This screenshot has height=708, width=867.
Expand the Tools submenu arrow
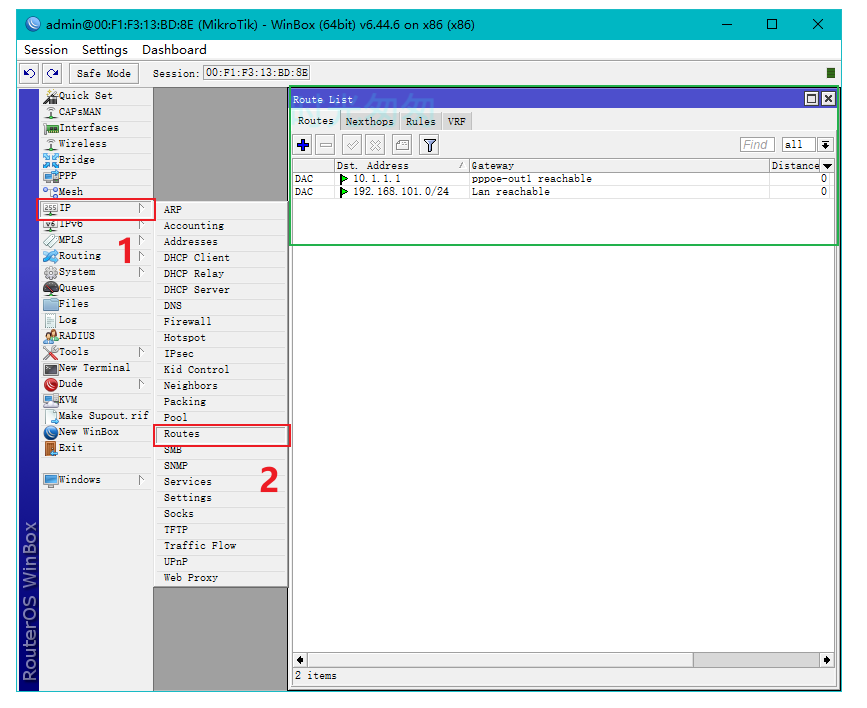pyautogui.click(x=142, y=352)
